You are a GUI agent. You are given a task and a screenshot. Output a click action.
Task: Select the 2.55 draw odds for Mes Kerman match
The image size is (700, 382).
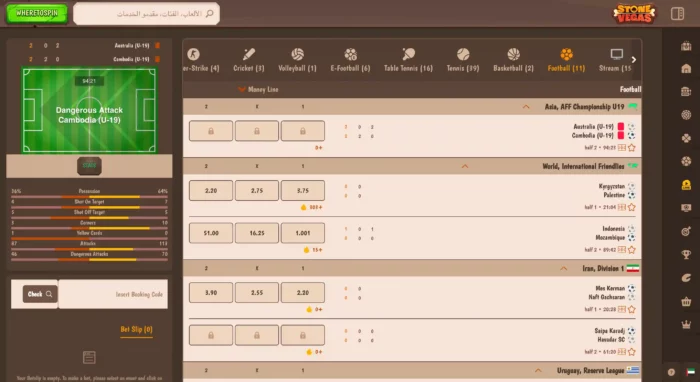pos(257,293)
